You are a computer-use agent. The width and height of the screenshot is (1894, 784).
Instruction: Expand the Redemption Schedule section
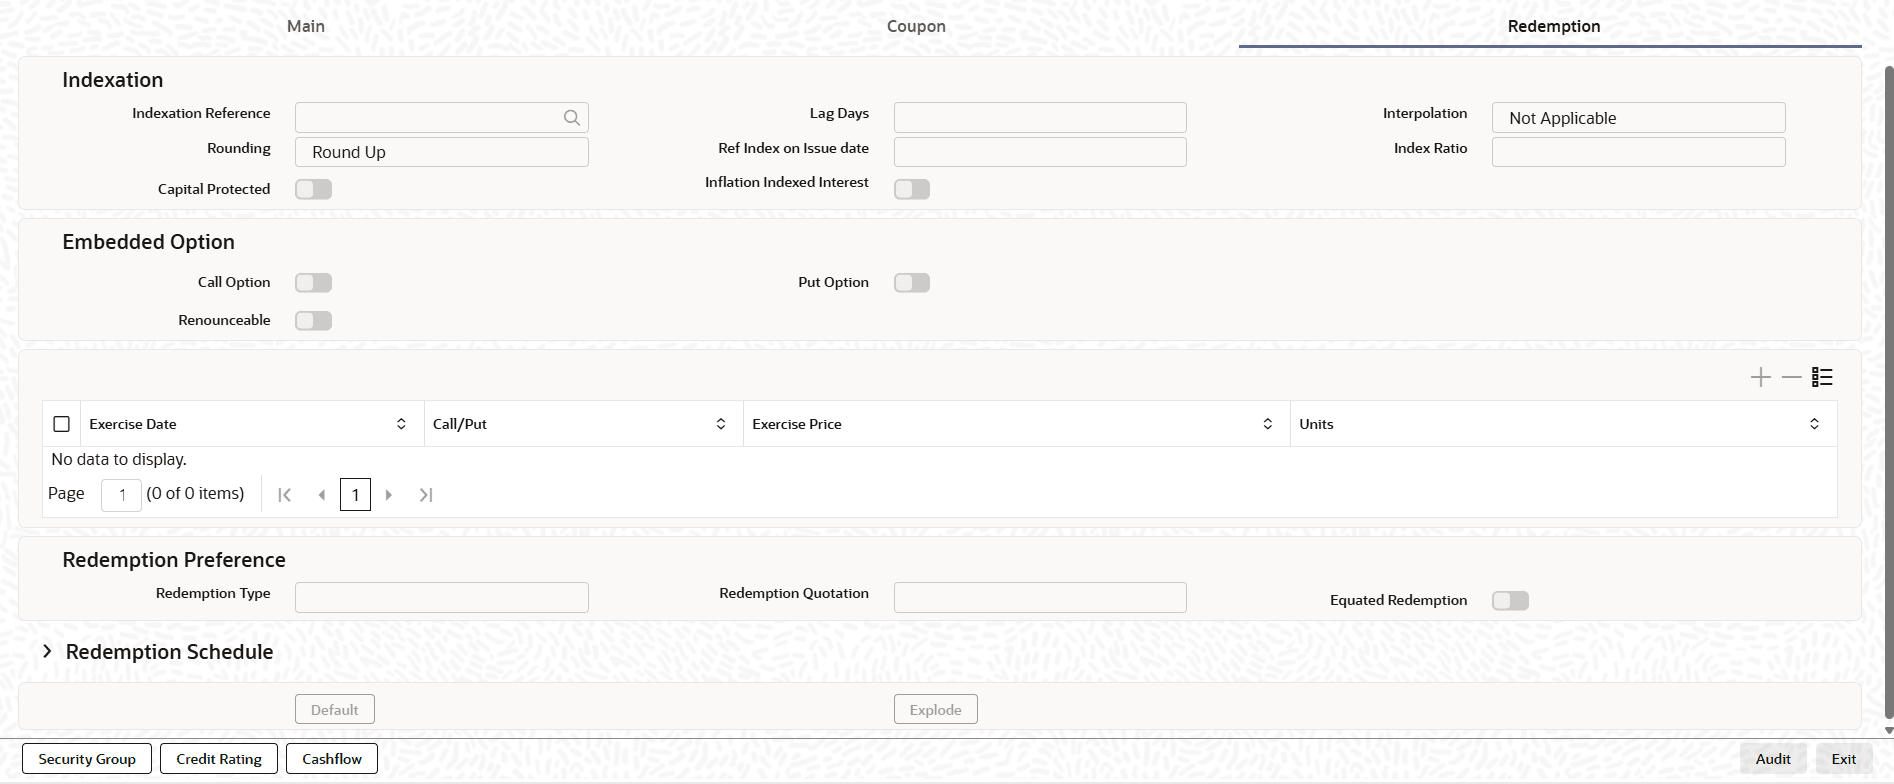point(47,652)
